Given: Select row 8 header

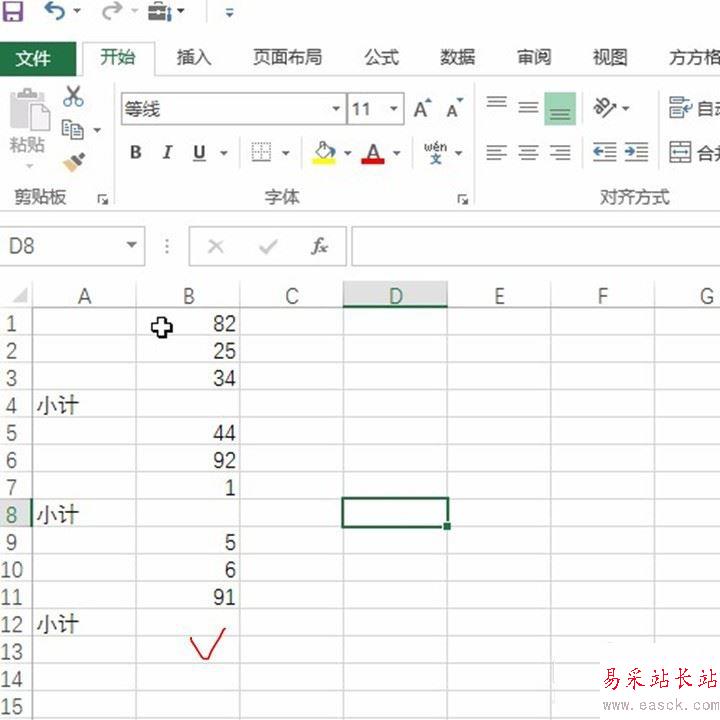Looking at the screenshot, I should click(x=16, y=514).
